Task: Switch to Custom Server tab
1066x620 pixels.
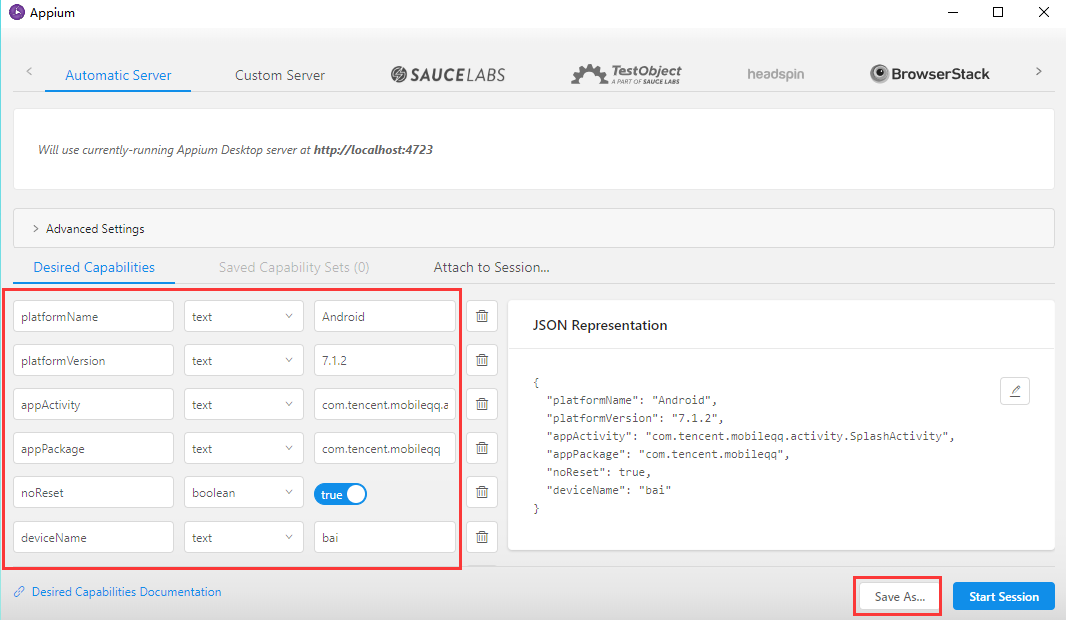Action: 279,75
